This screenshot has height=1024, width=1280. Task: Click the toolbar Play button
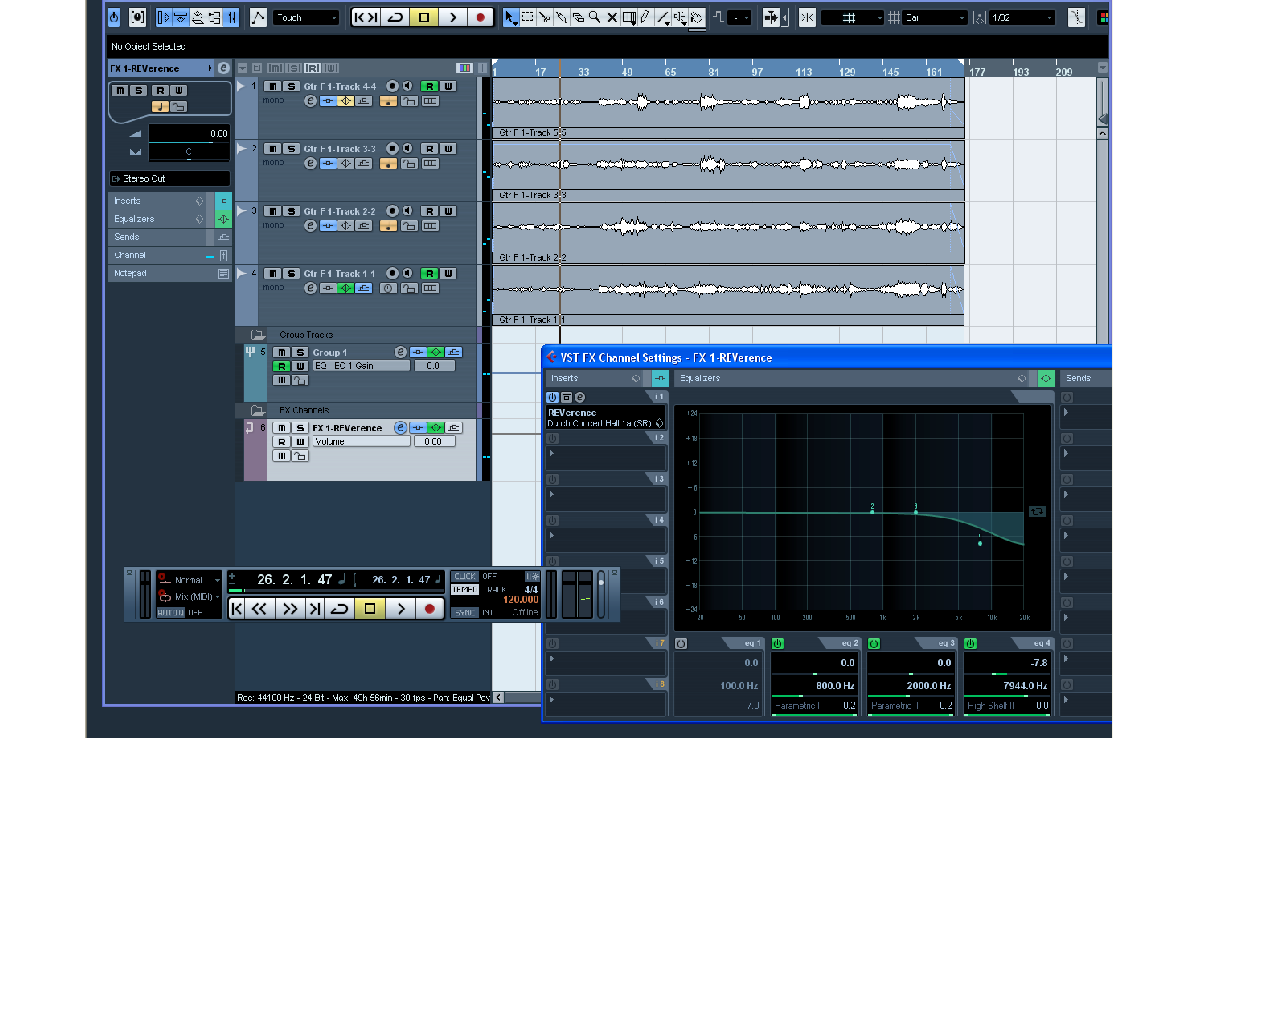pyautogui.click(x=453, y=17)
